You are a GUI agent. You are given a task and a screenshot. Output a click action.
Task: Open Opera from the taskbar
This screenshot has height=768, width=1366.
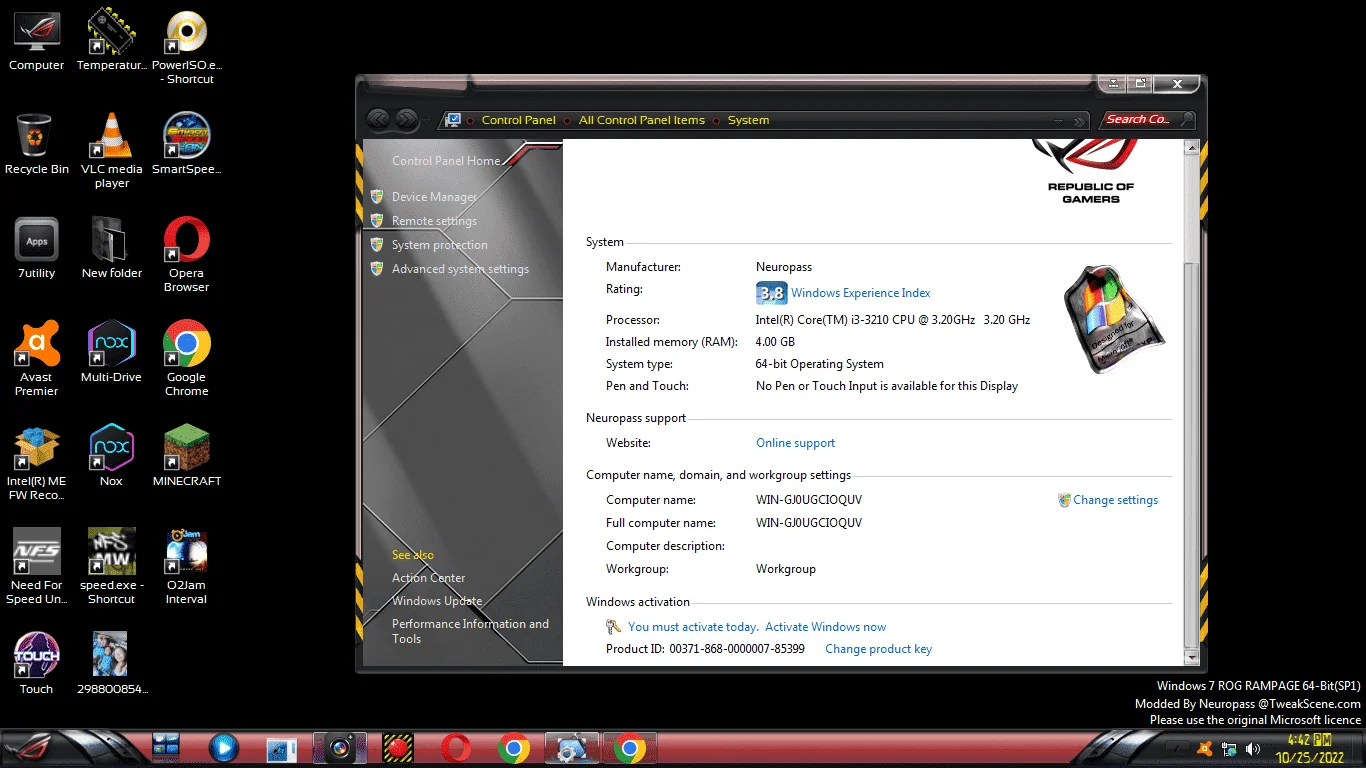456,748
